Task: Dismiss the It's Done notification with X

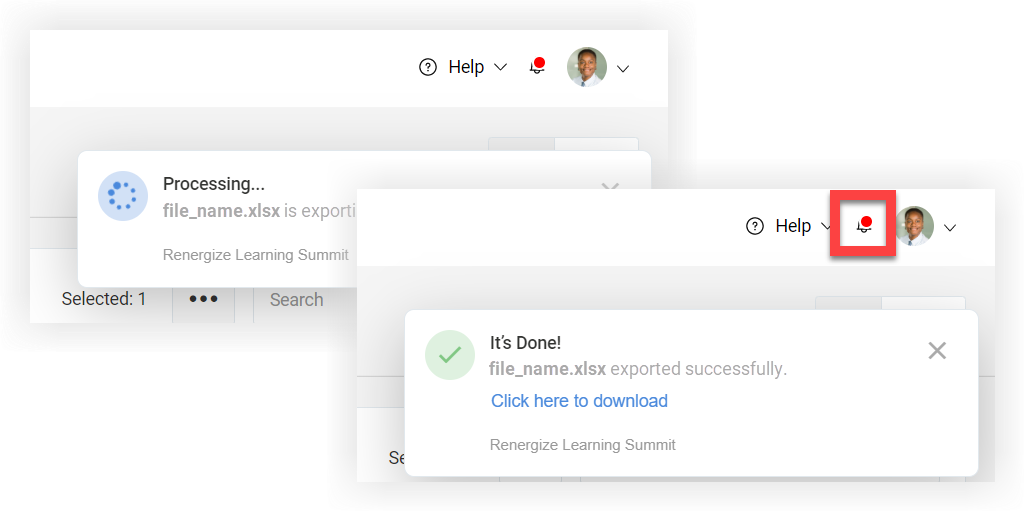Action: tap(937, 350)
